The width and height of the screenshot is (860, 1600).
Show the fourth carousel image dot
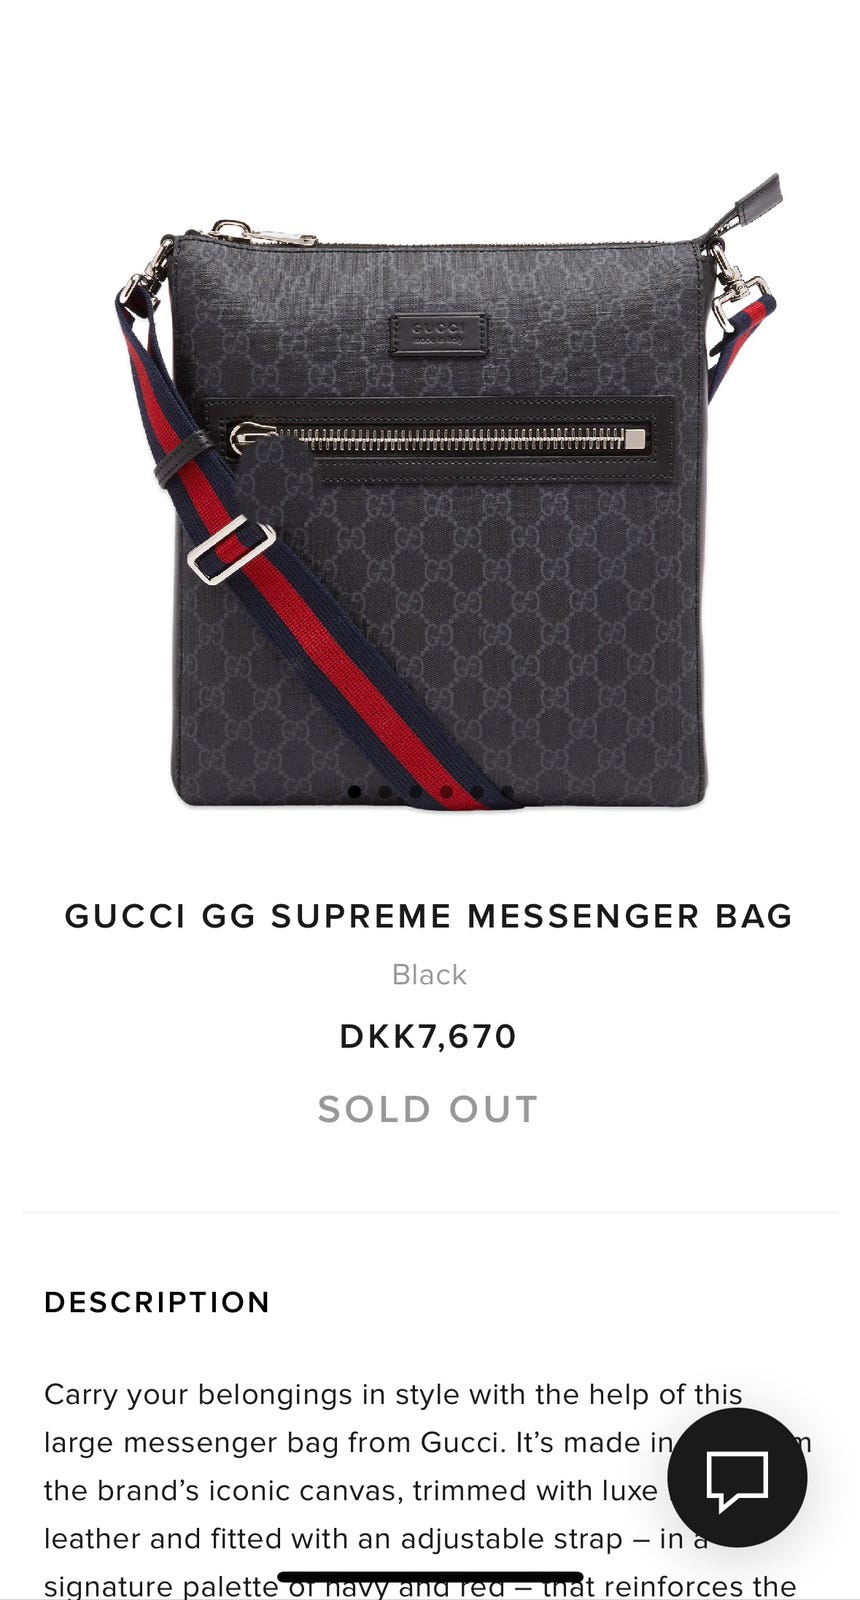pyautogui.click(x=446, y=792)
